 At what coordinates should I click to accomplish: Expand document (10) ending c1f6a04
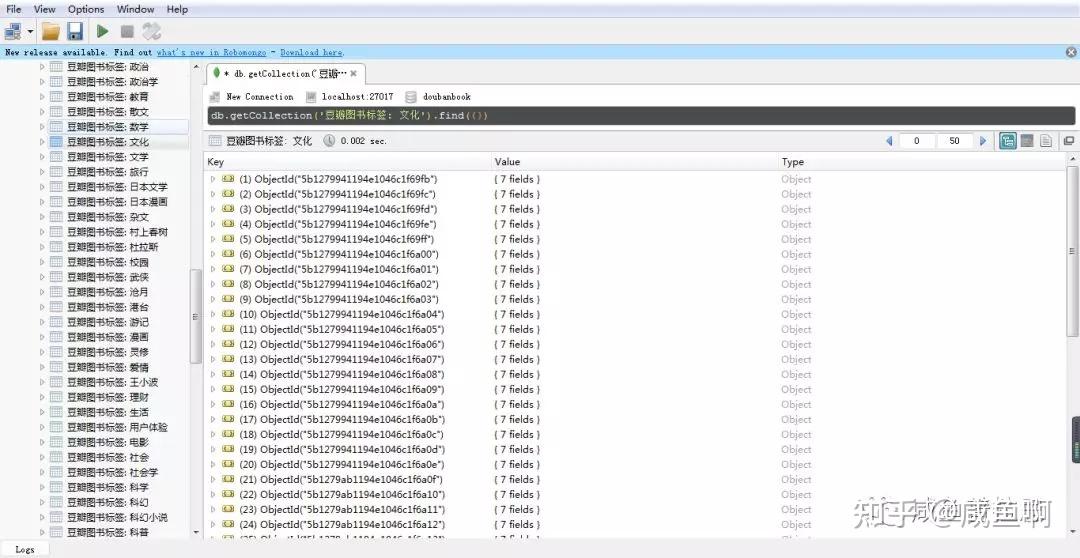coord(213,314)
